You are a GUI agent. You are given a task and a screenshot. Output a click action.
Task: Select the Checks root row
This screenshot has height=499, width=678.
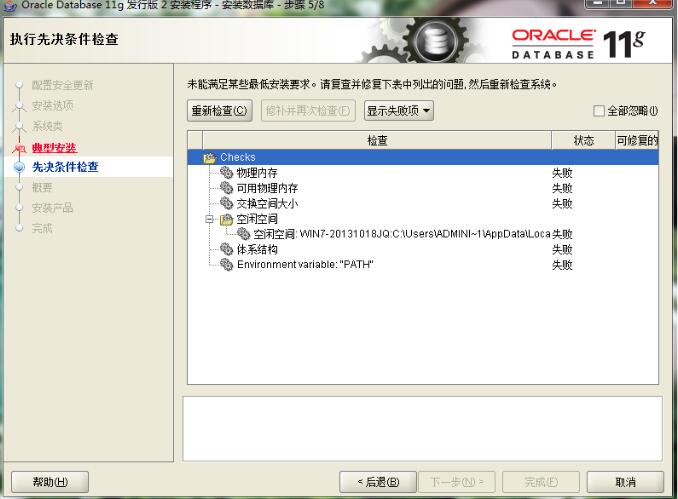coord(423,157)
